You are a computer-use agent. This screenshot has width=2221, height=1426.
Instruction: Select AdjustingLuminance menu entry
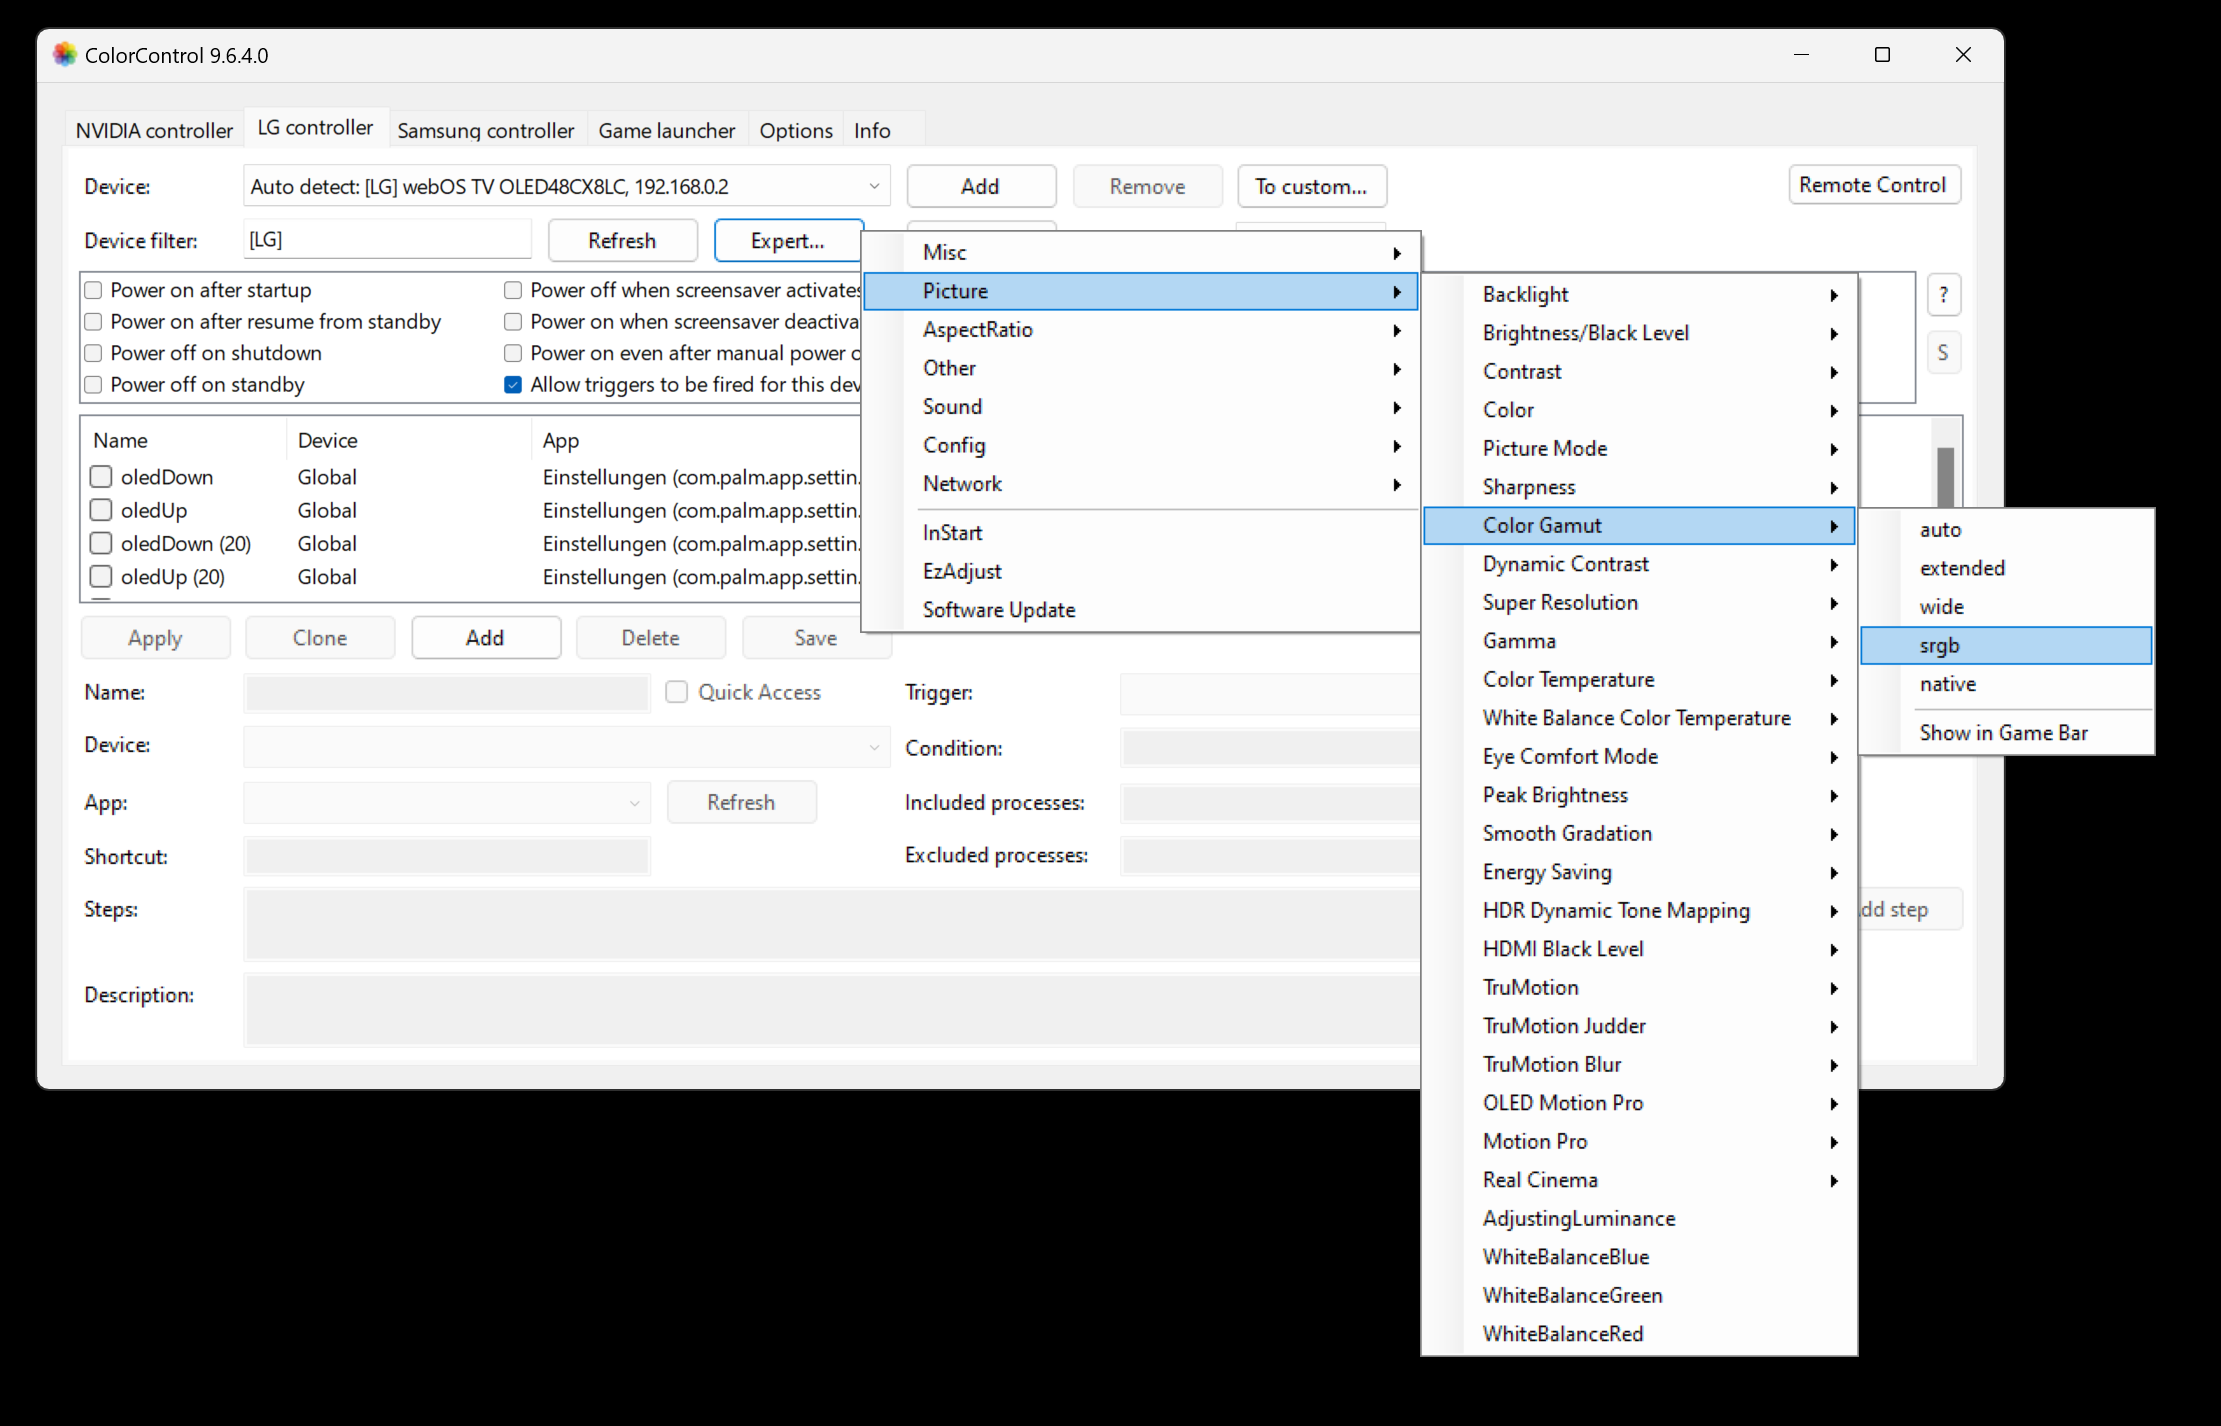click(x=1639, y=1219)
